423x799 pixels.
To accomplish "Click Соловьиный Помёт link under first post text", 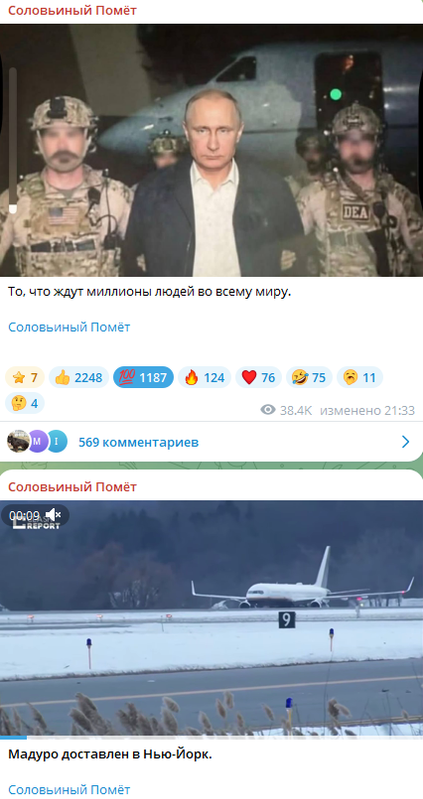I will [x=69, y=327].
